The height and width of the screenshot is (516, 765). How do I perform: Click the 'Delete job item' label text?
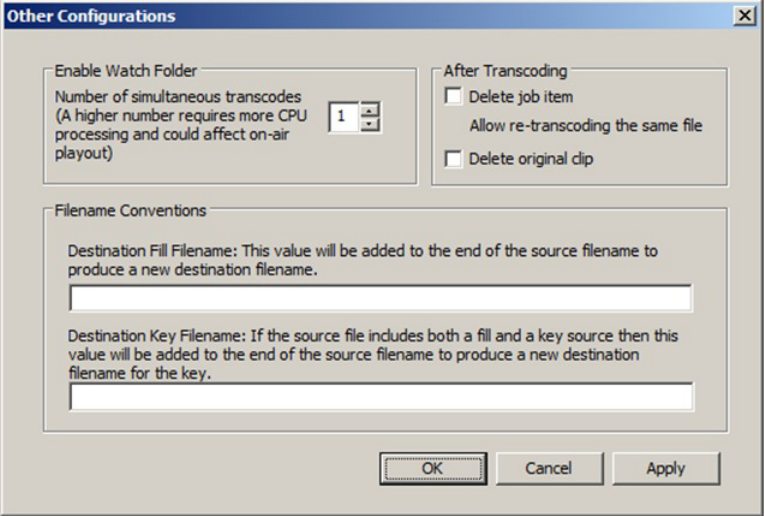(520, 97)
